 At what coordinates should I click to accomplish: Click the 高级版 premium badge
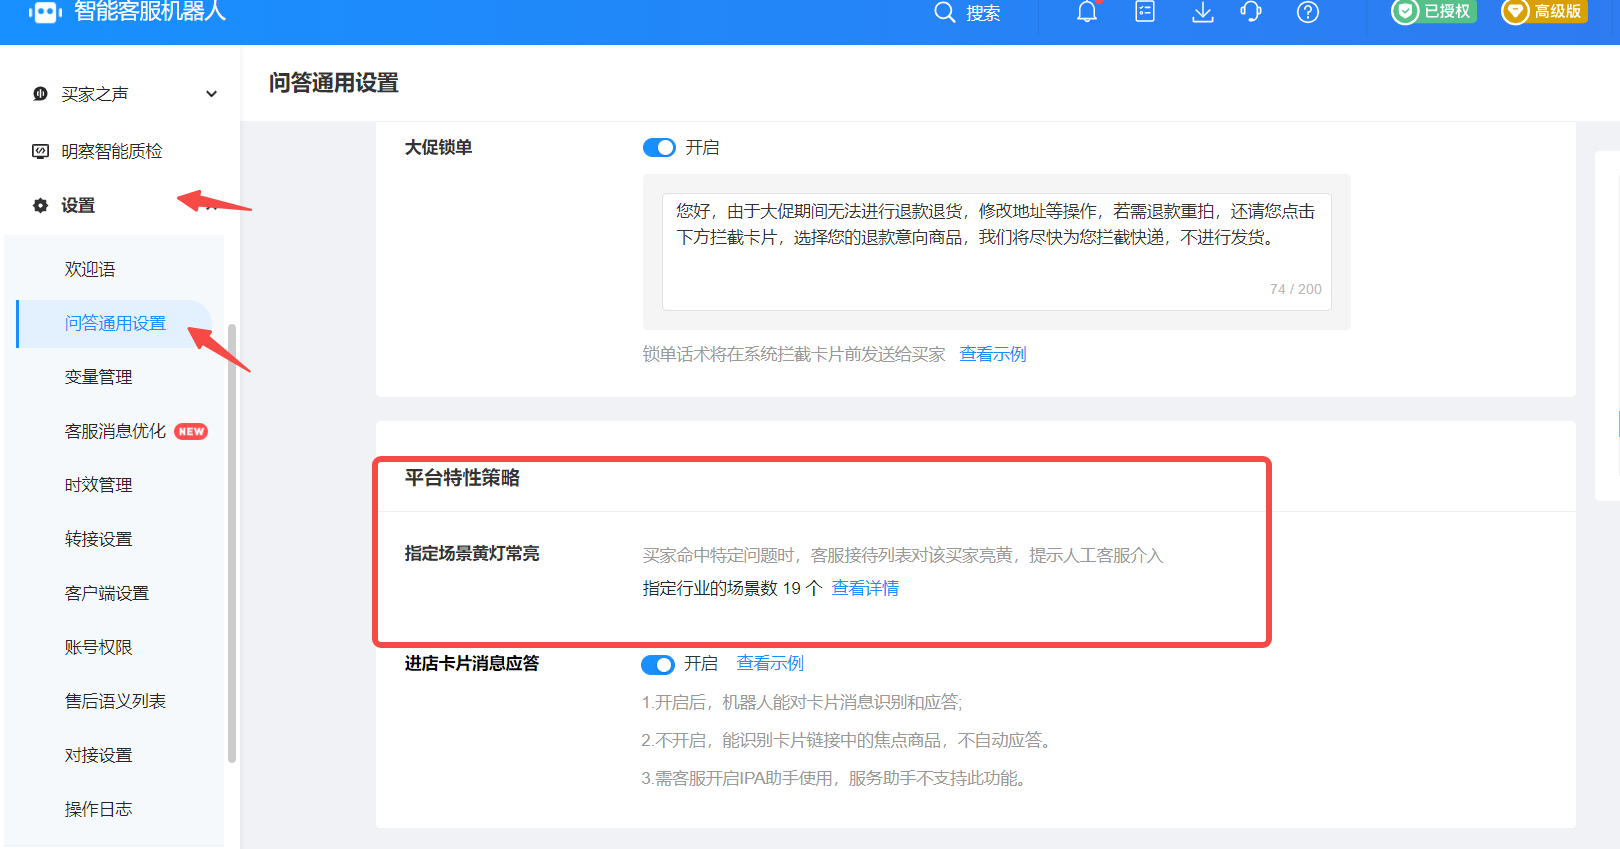1544,12
